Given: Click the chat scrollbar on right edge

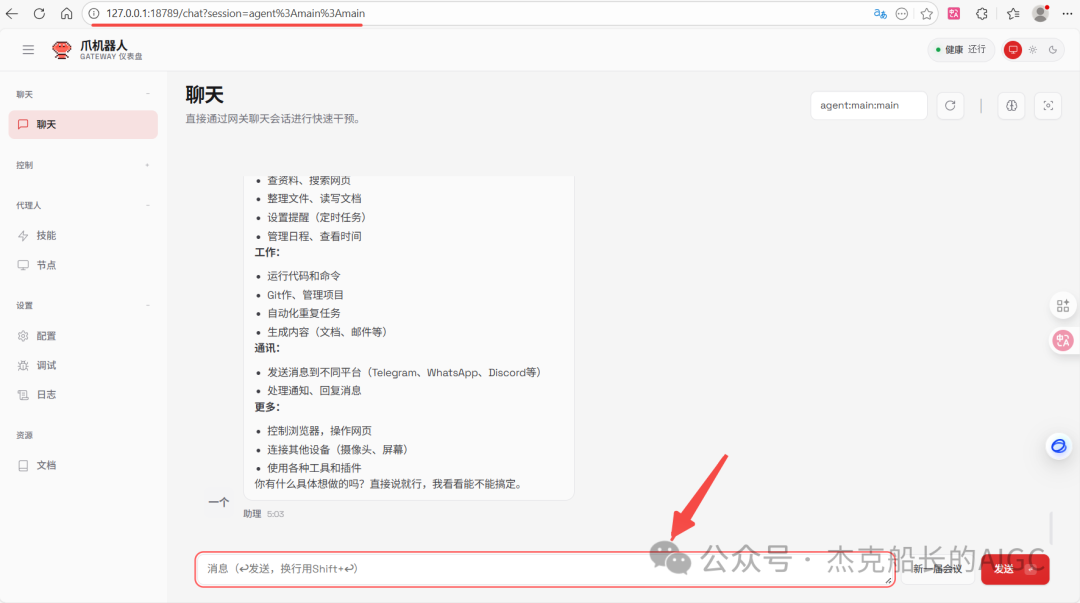Looking at the screenshot, I should 1051,527.
